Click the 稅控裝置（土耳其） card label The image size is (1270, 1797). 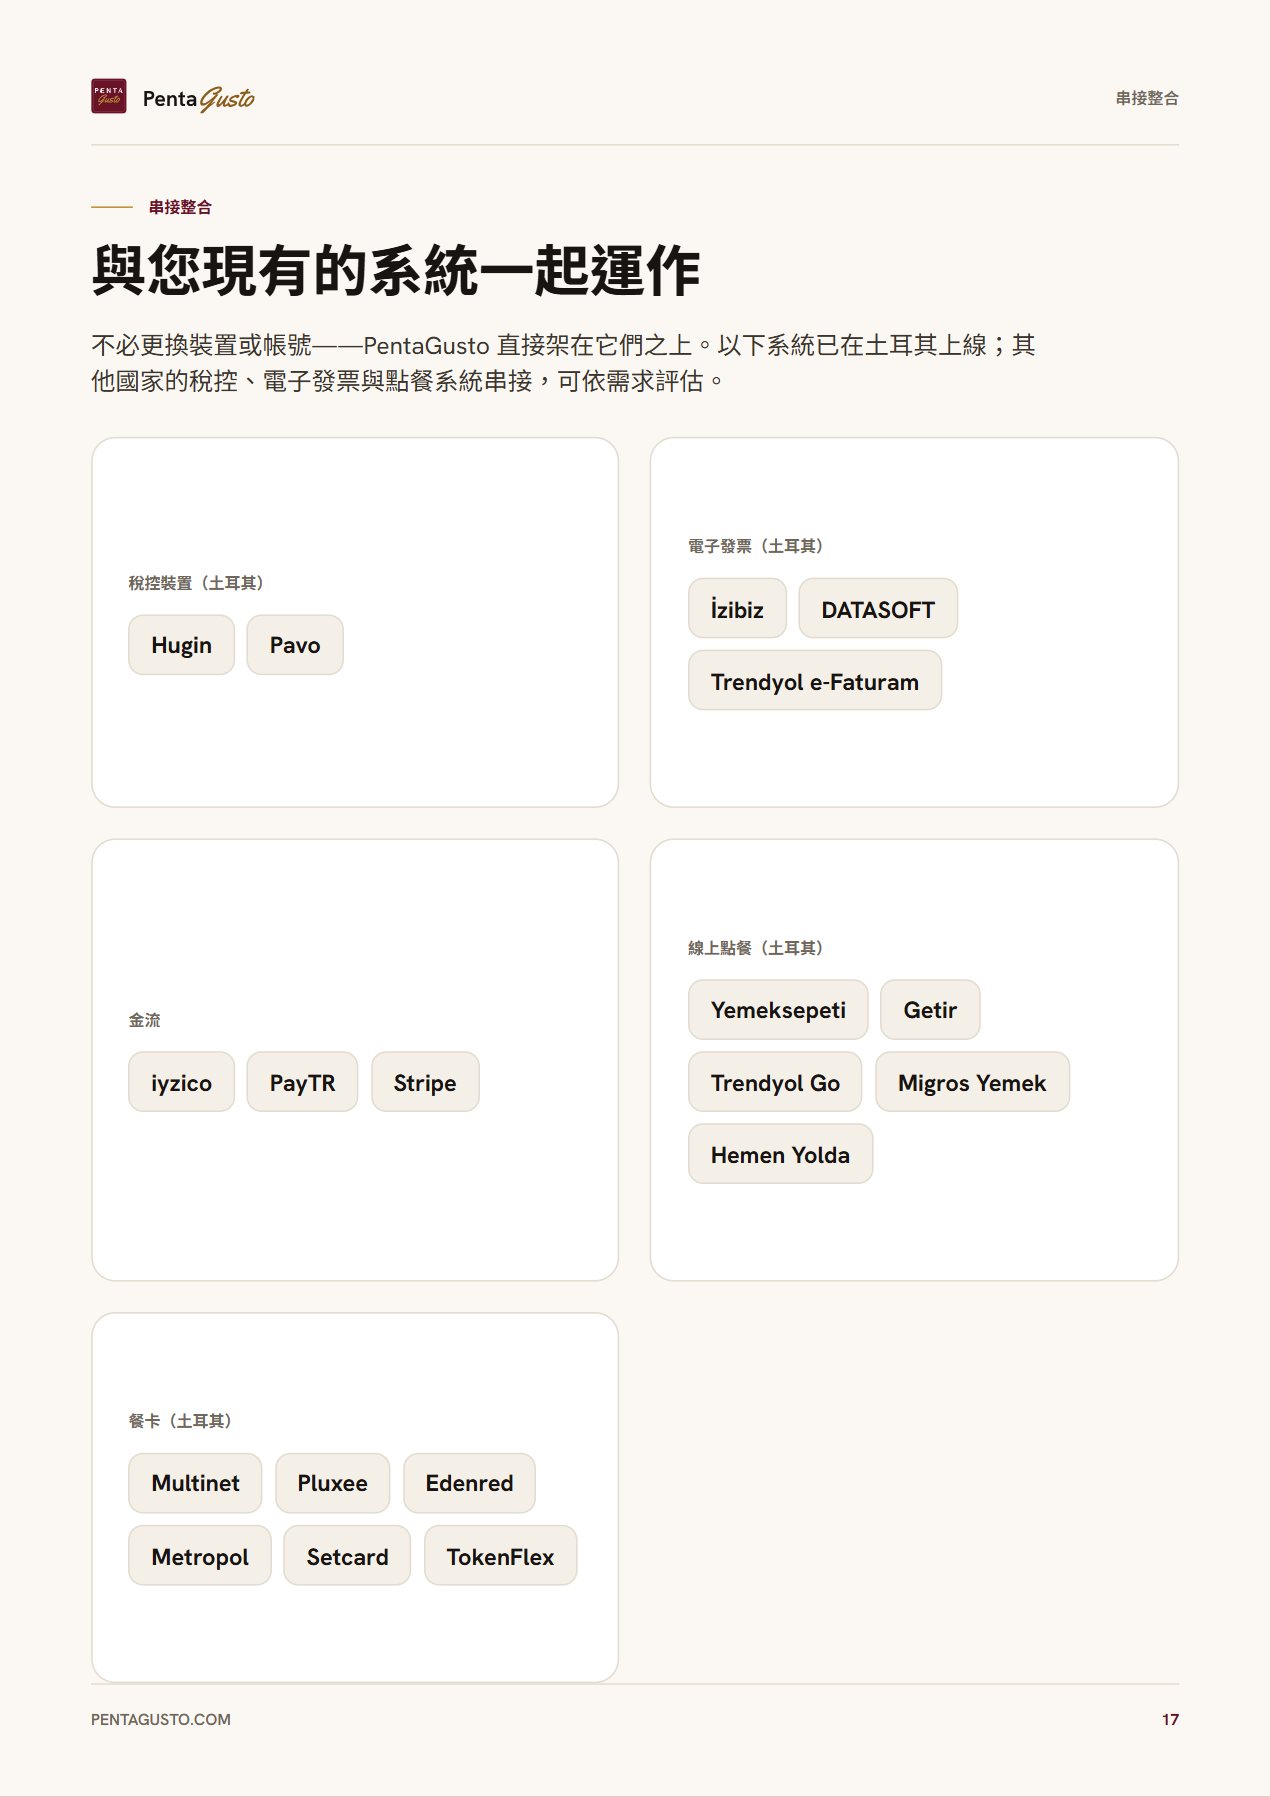tap(196, 583)
